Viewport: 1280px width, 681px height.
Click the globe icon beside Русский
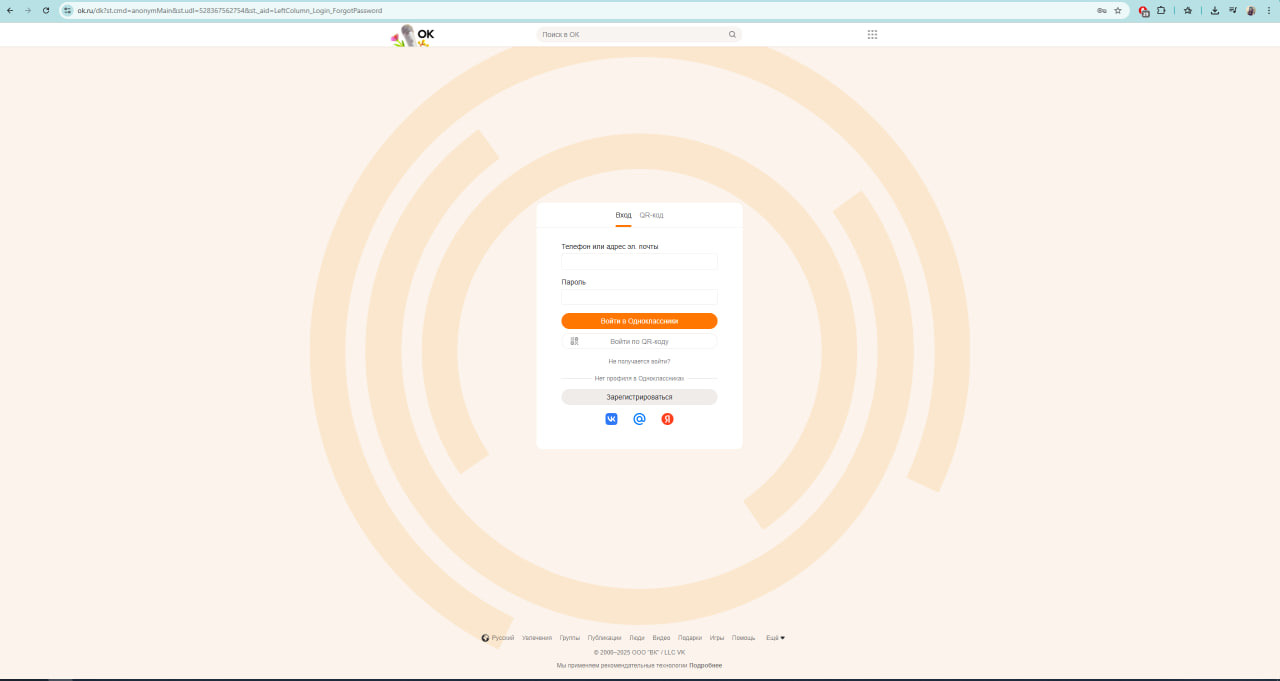(x=485, y=638)
